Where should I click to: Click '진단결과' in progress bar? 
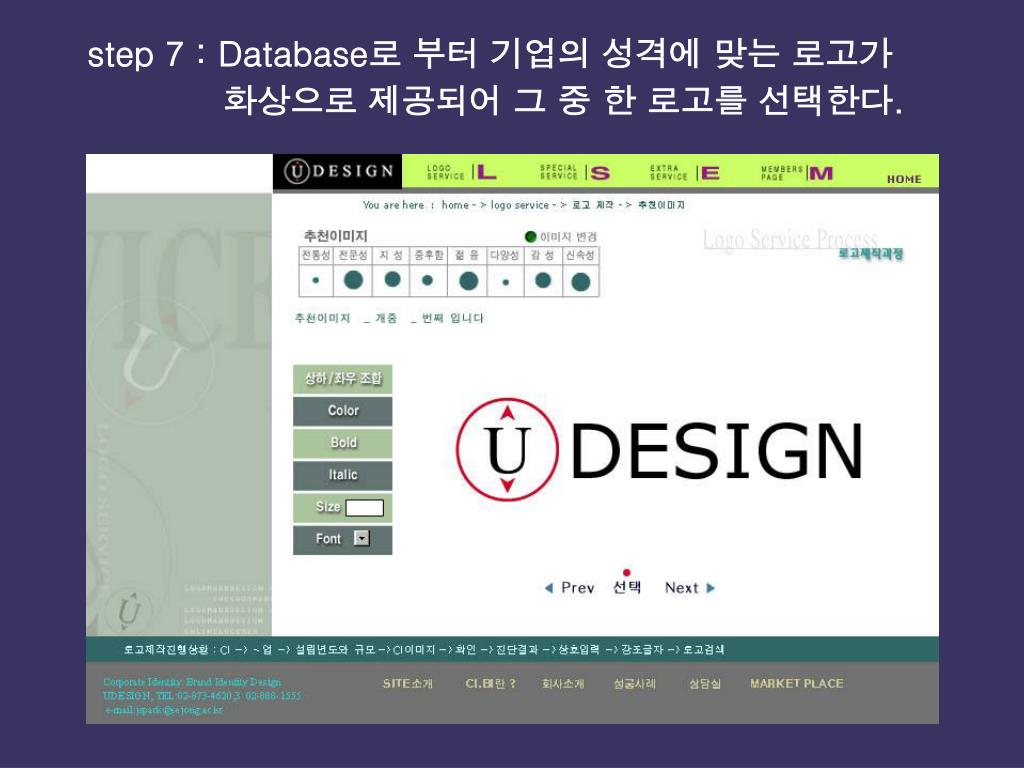[517, 650]
